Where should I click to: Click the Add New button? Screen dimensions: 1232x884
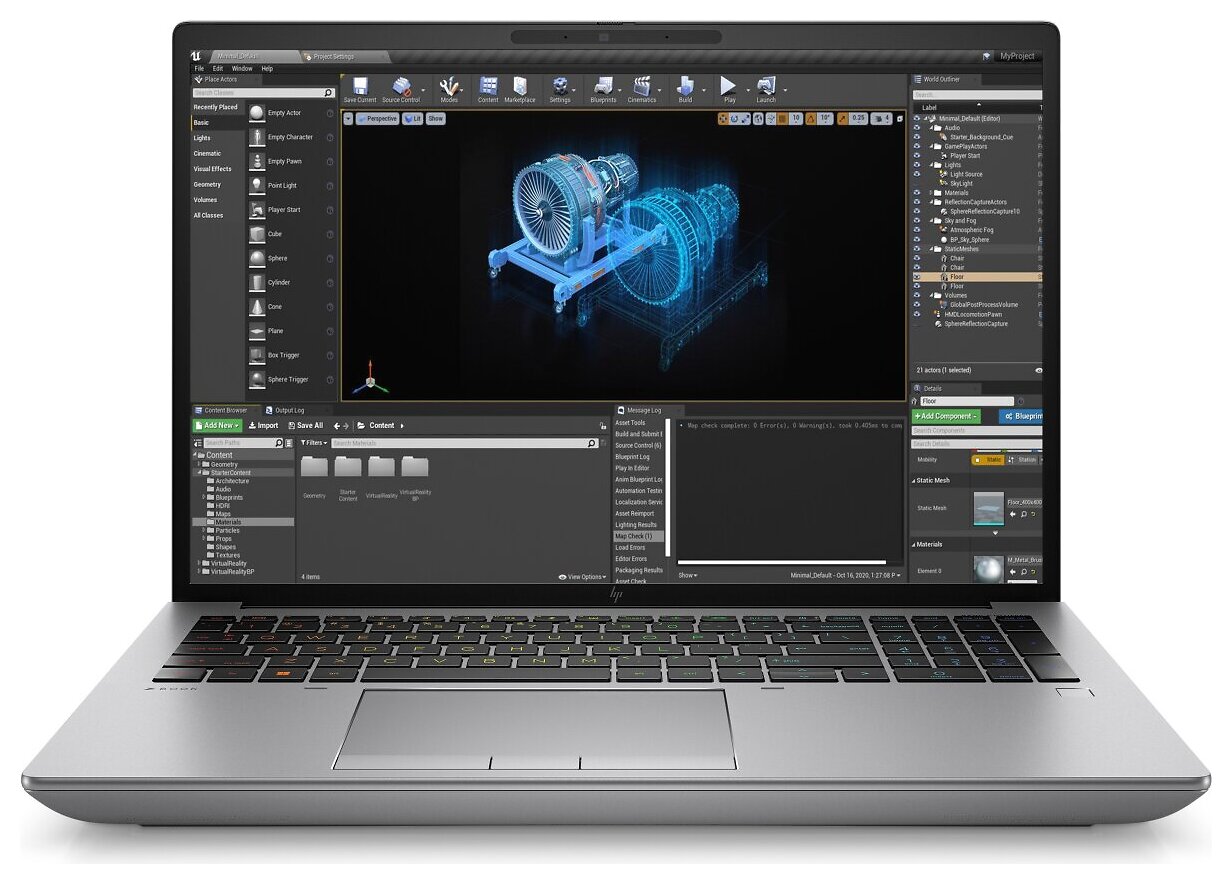click(218, 426)
